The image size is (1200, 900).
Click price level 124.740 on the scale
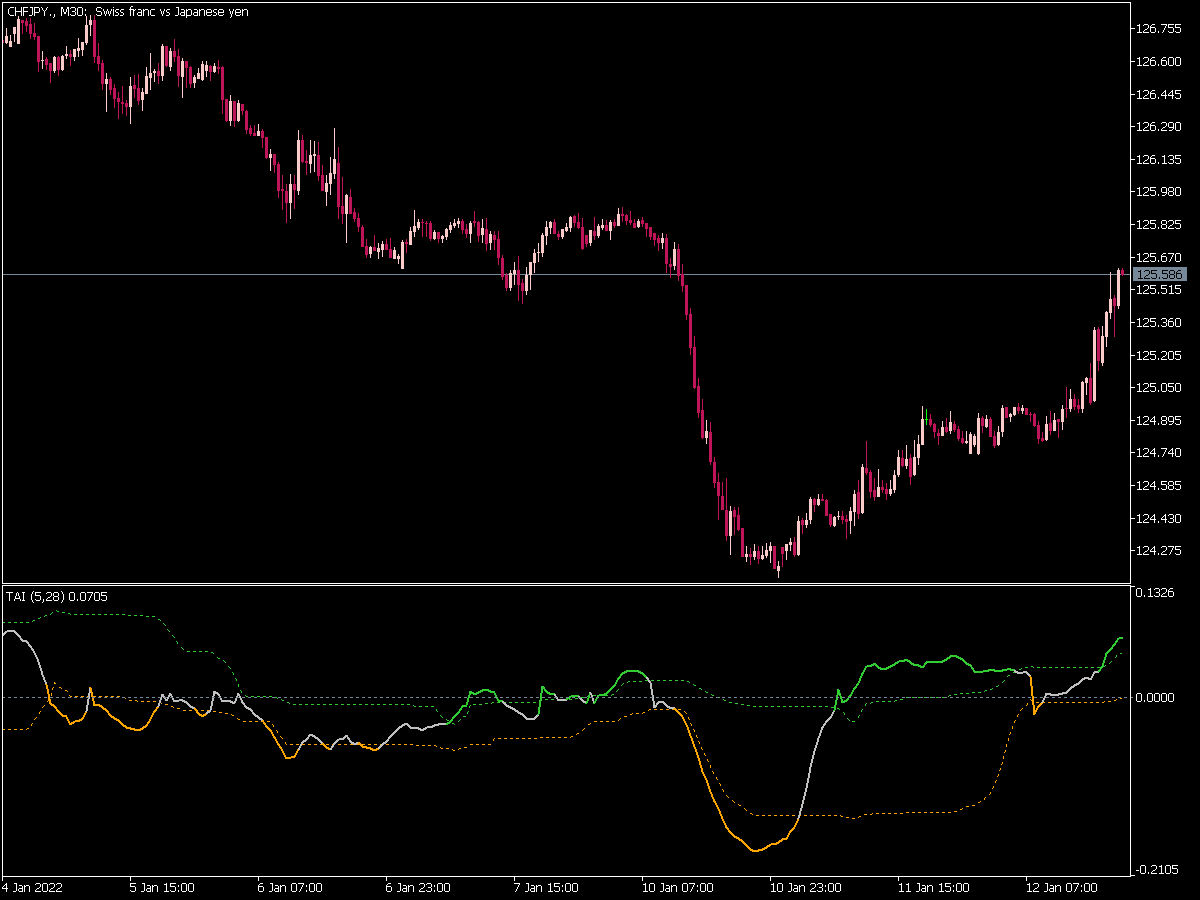[1160, 453]
